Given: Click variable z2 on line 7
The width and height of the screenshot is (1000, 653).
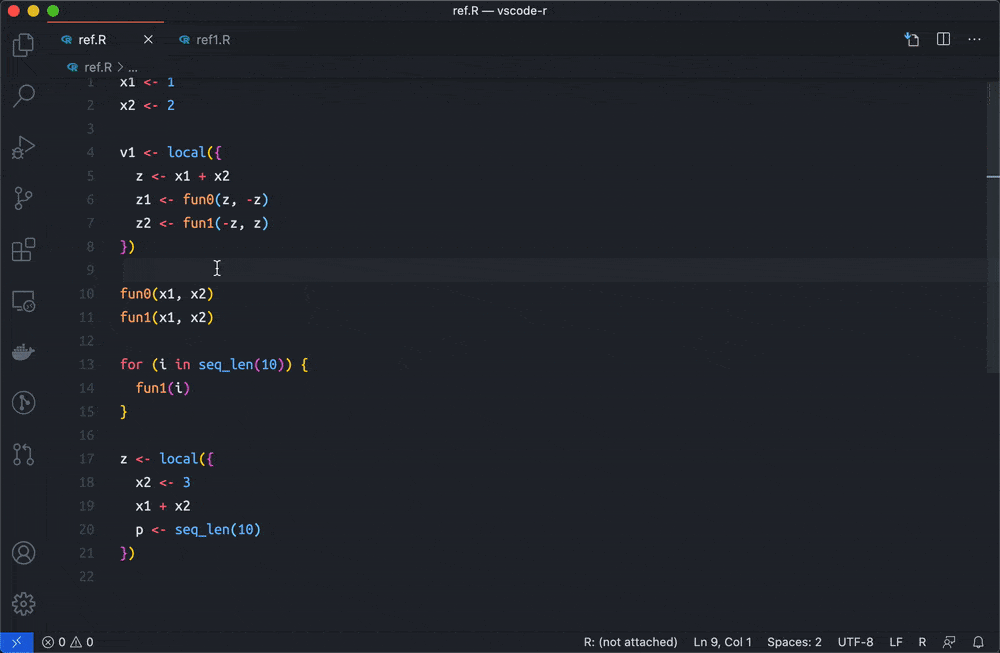Looking at the screenshot, I should 143,223.
